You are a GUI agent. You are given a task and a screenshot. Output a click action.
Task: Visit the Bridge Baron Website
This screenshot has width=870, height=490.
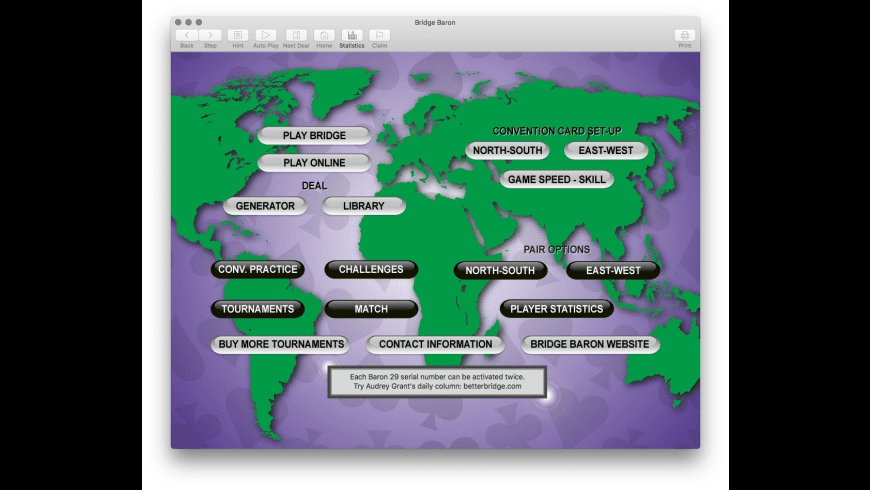point(590,344)
